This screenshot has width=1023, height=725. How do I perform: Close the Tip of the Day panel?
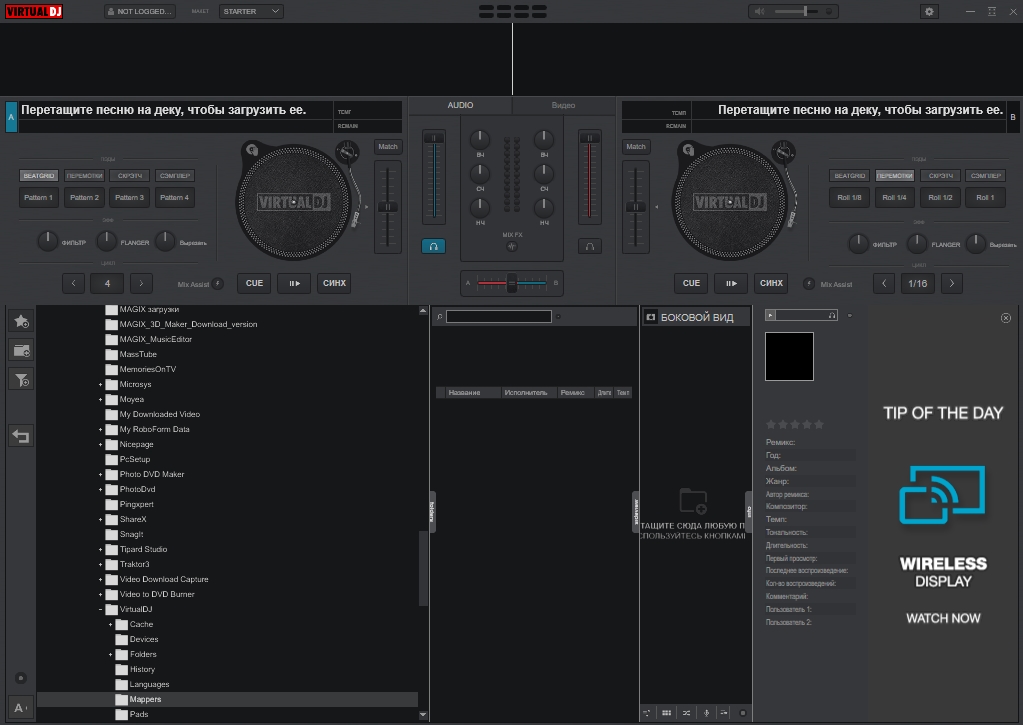coord(1005,318)
